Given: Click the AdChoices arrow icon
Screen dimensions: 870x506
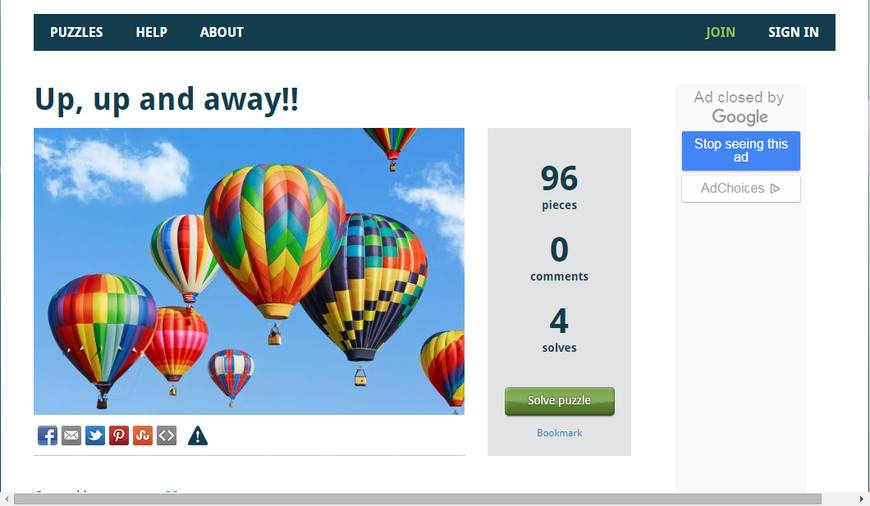Looking at the screenshot, I should tap(776, 189).
